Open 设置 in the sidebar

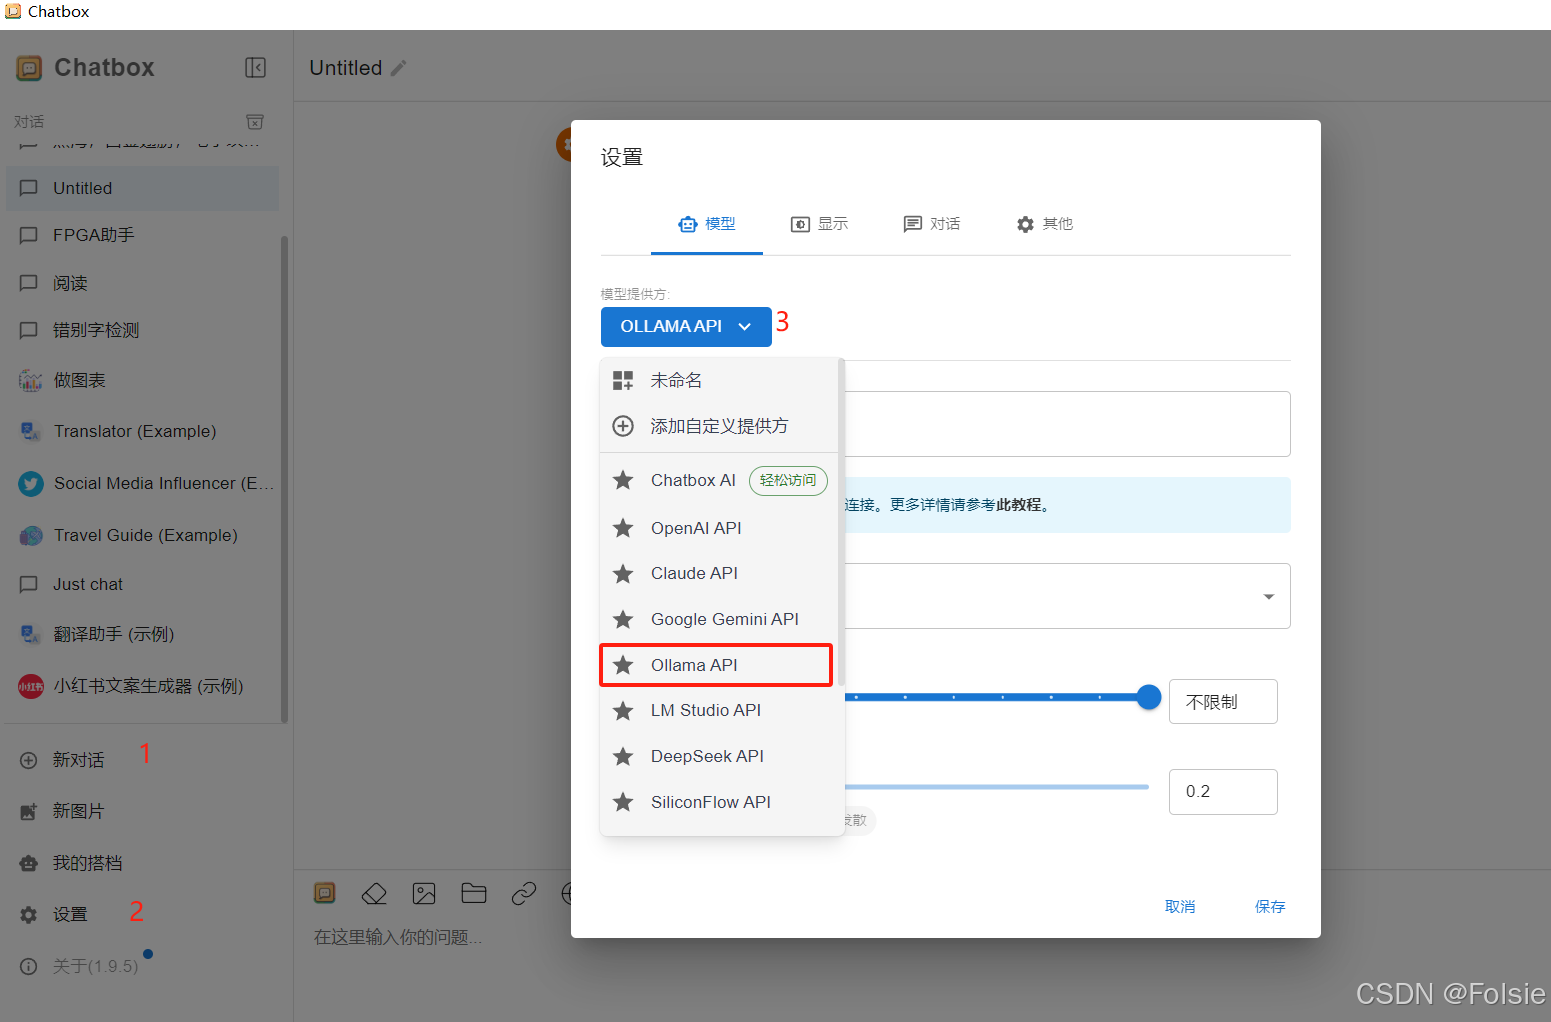[142, 914]
